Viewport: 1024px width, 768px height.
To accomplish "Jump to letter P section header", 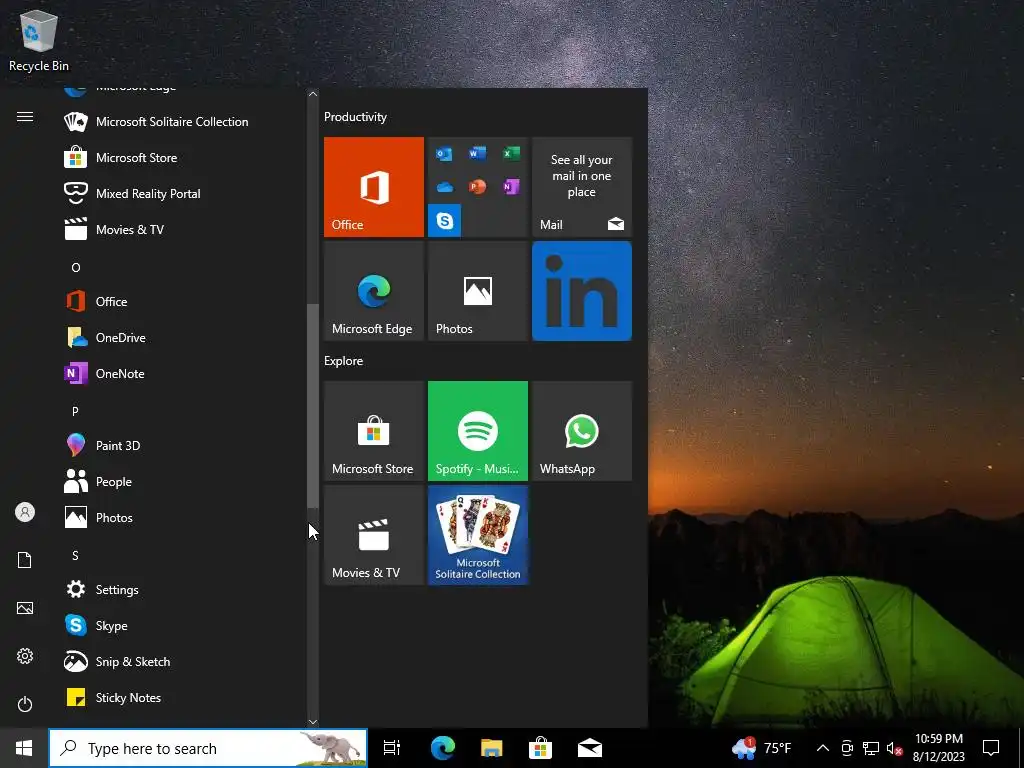I will pos(75,411).
